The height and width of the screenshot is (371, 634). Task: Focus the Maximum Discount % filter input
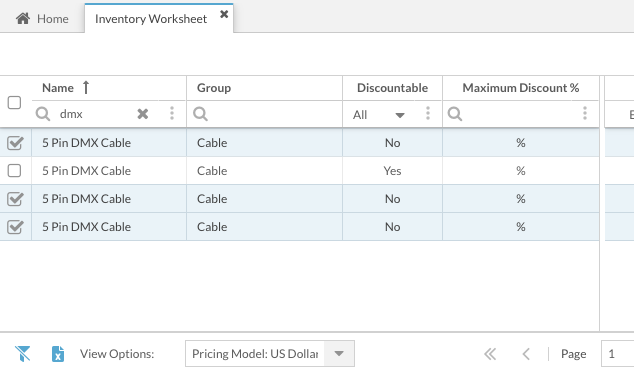coord(522,114)
